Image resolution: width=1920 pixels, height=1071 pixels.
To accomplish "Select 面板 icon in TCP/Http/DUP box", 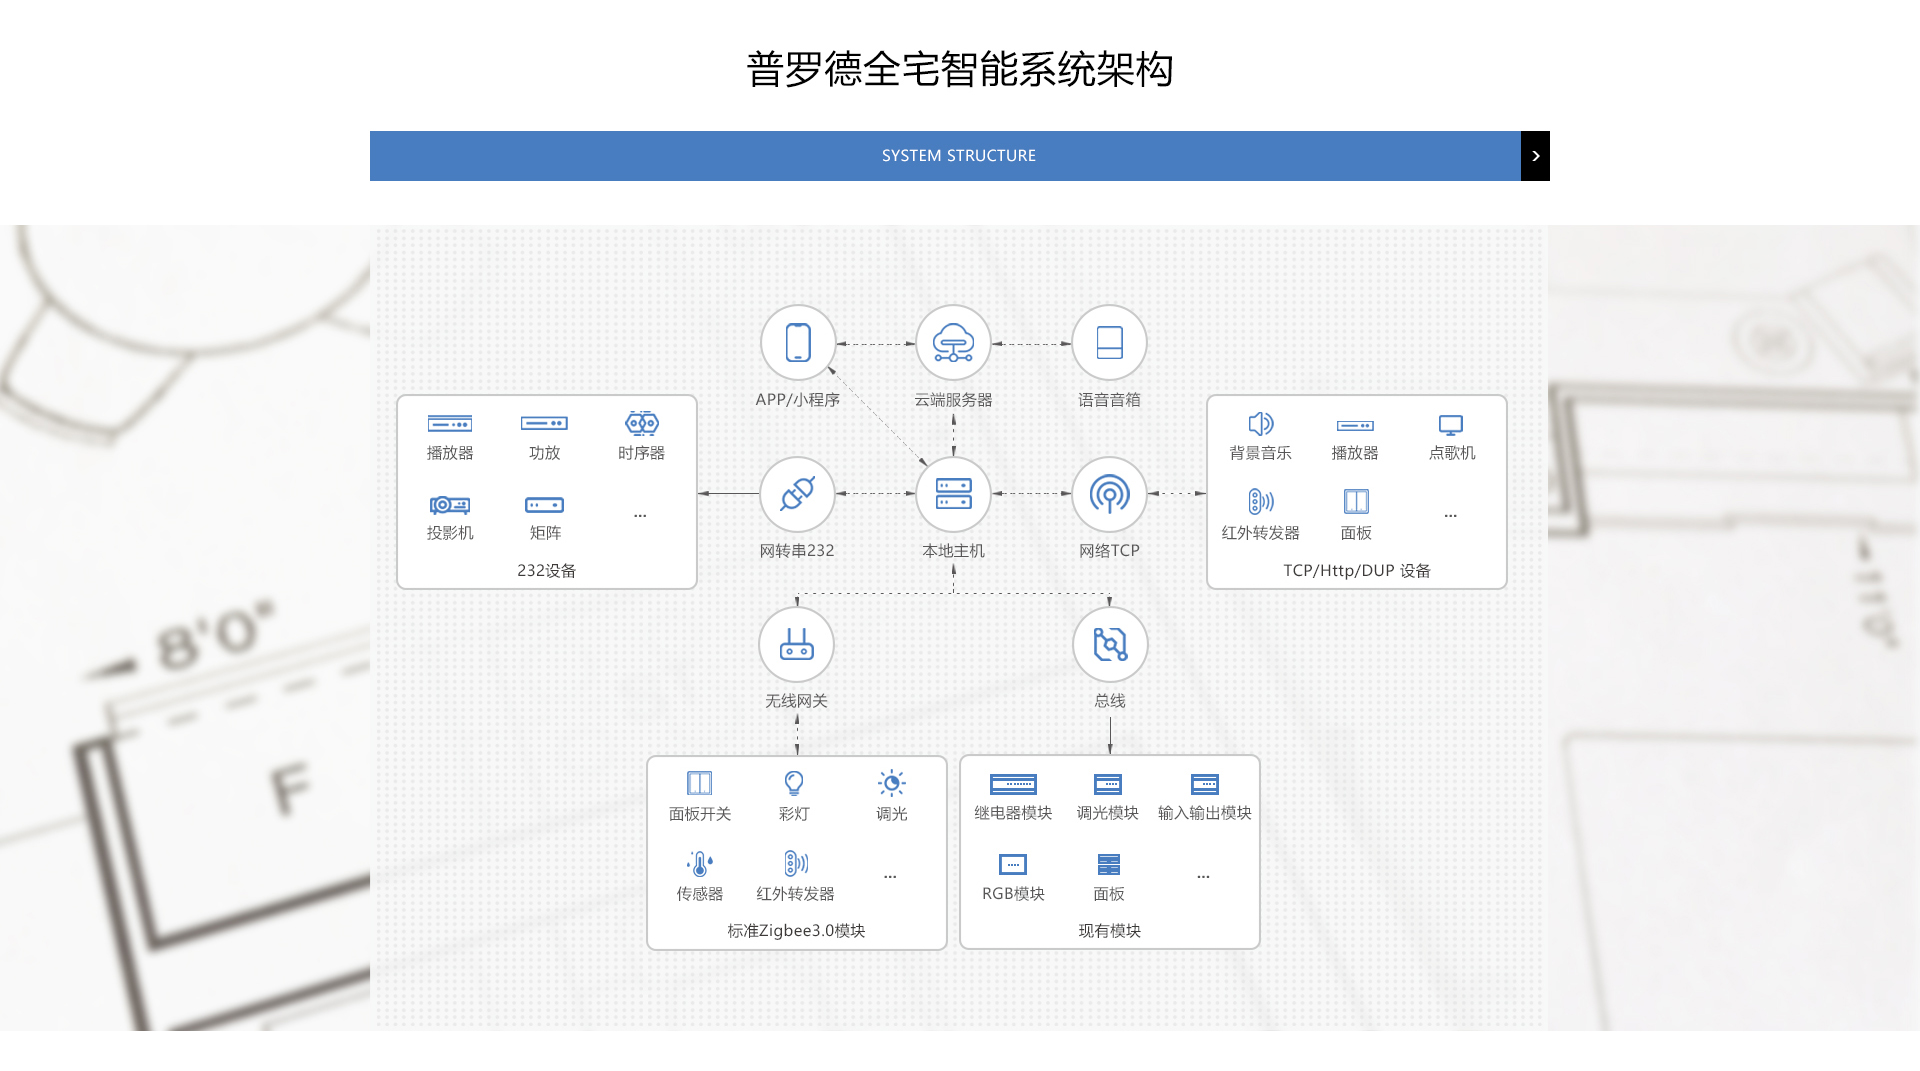I will click(1356, 501).
